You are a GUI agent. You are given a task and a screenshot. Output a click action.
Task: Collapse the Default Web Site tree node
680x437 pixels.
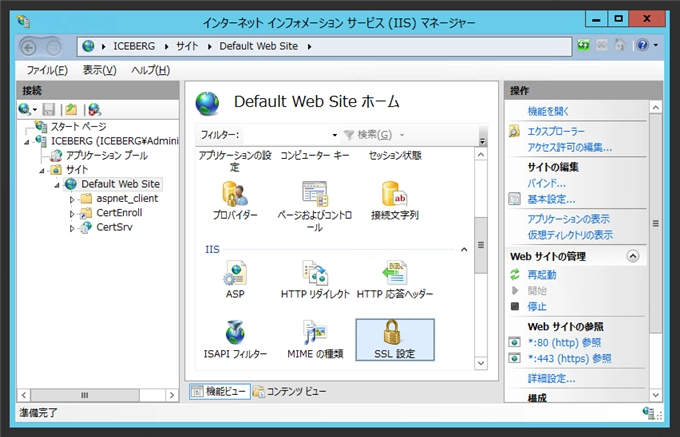[57, 185]
